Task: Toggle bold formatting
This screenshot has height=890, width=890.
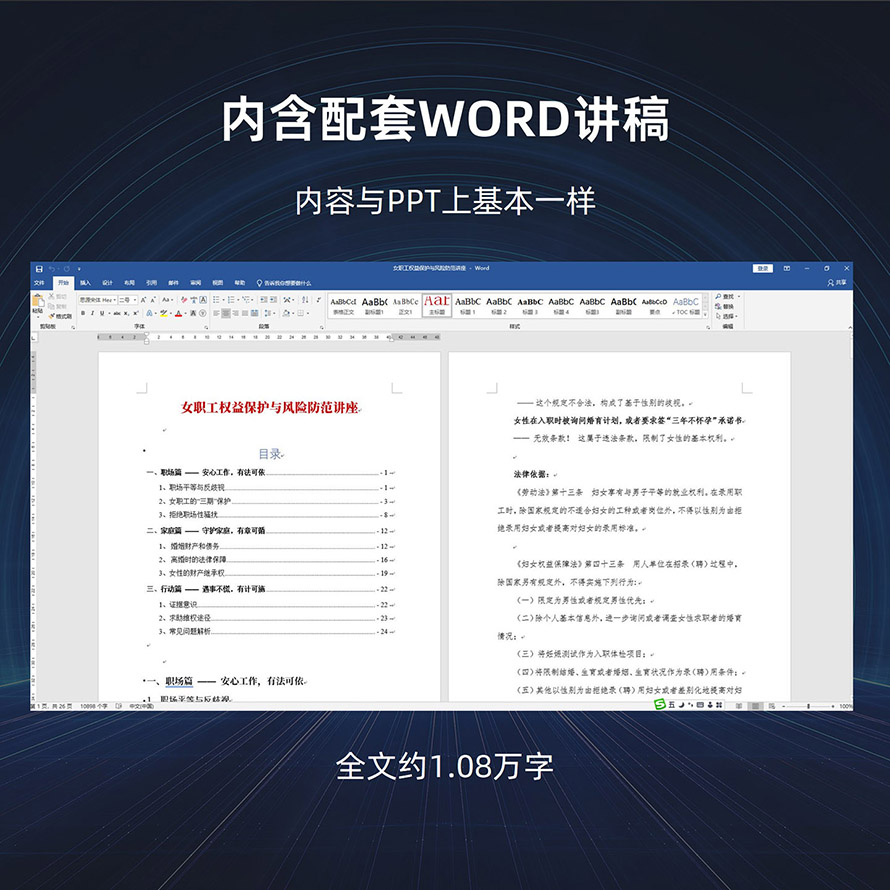Action: (x=83, y=313)
